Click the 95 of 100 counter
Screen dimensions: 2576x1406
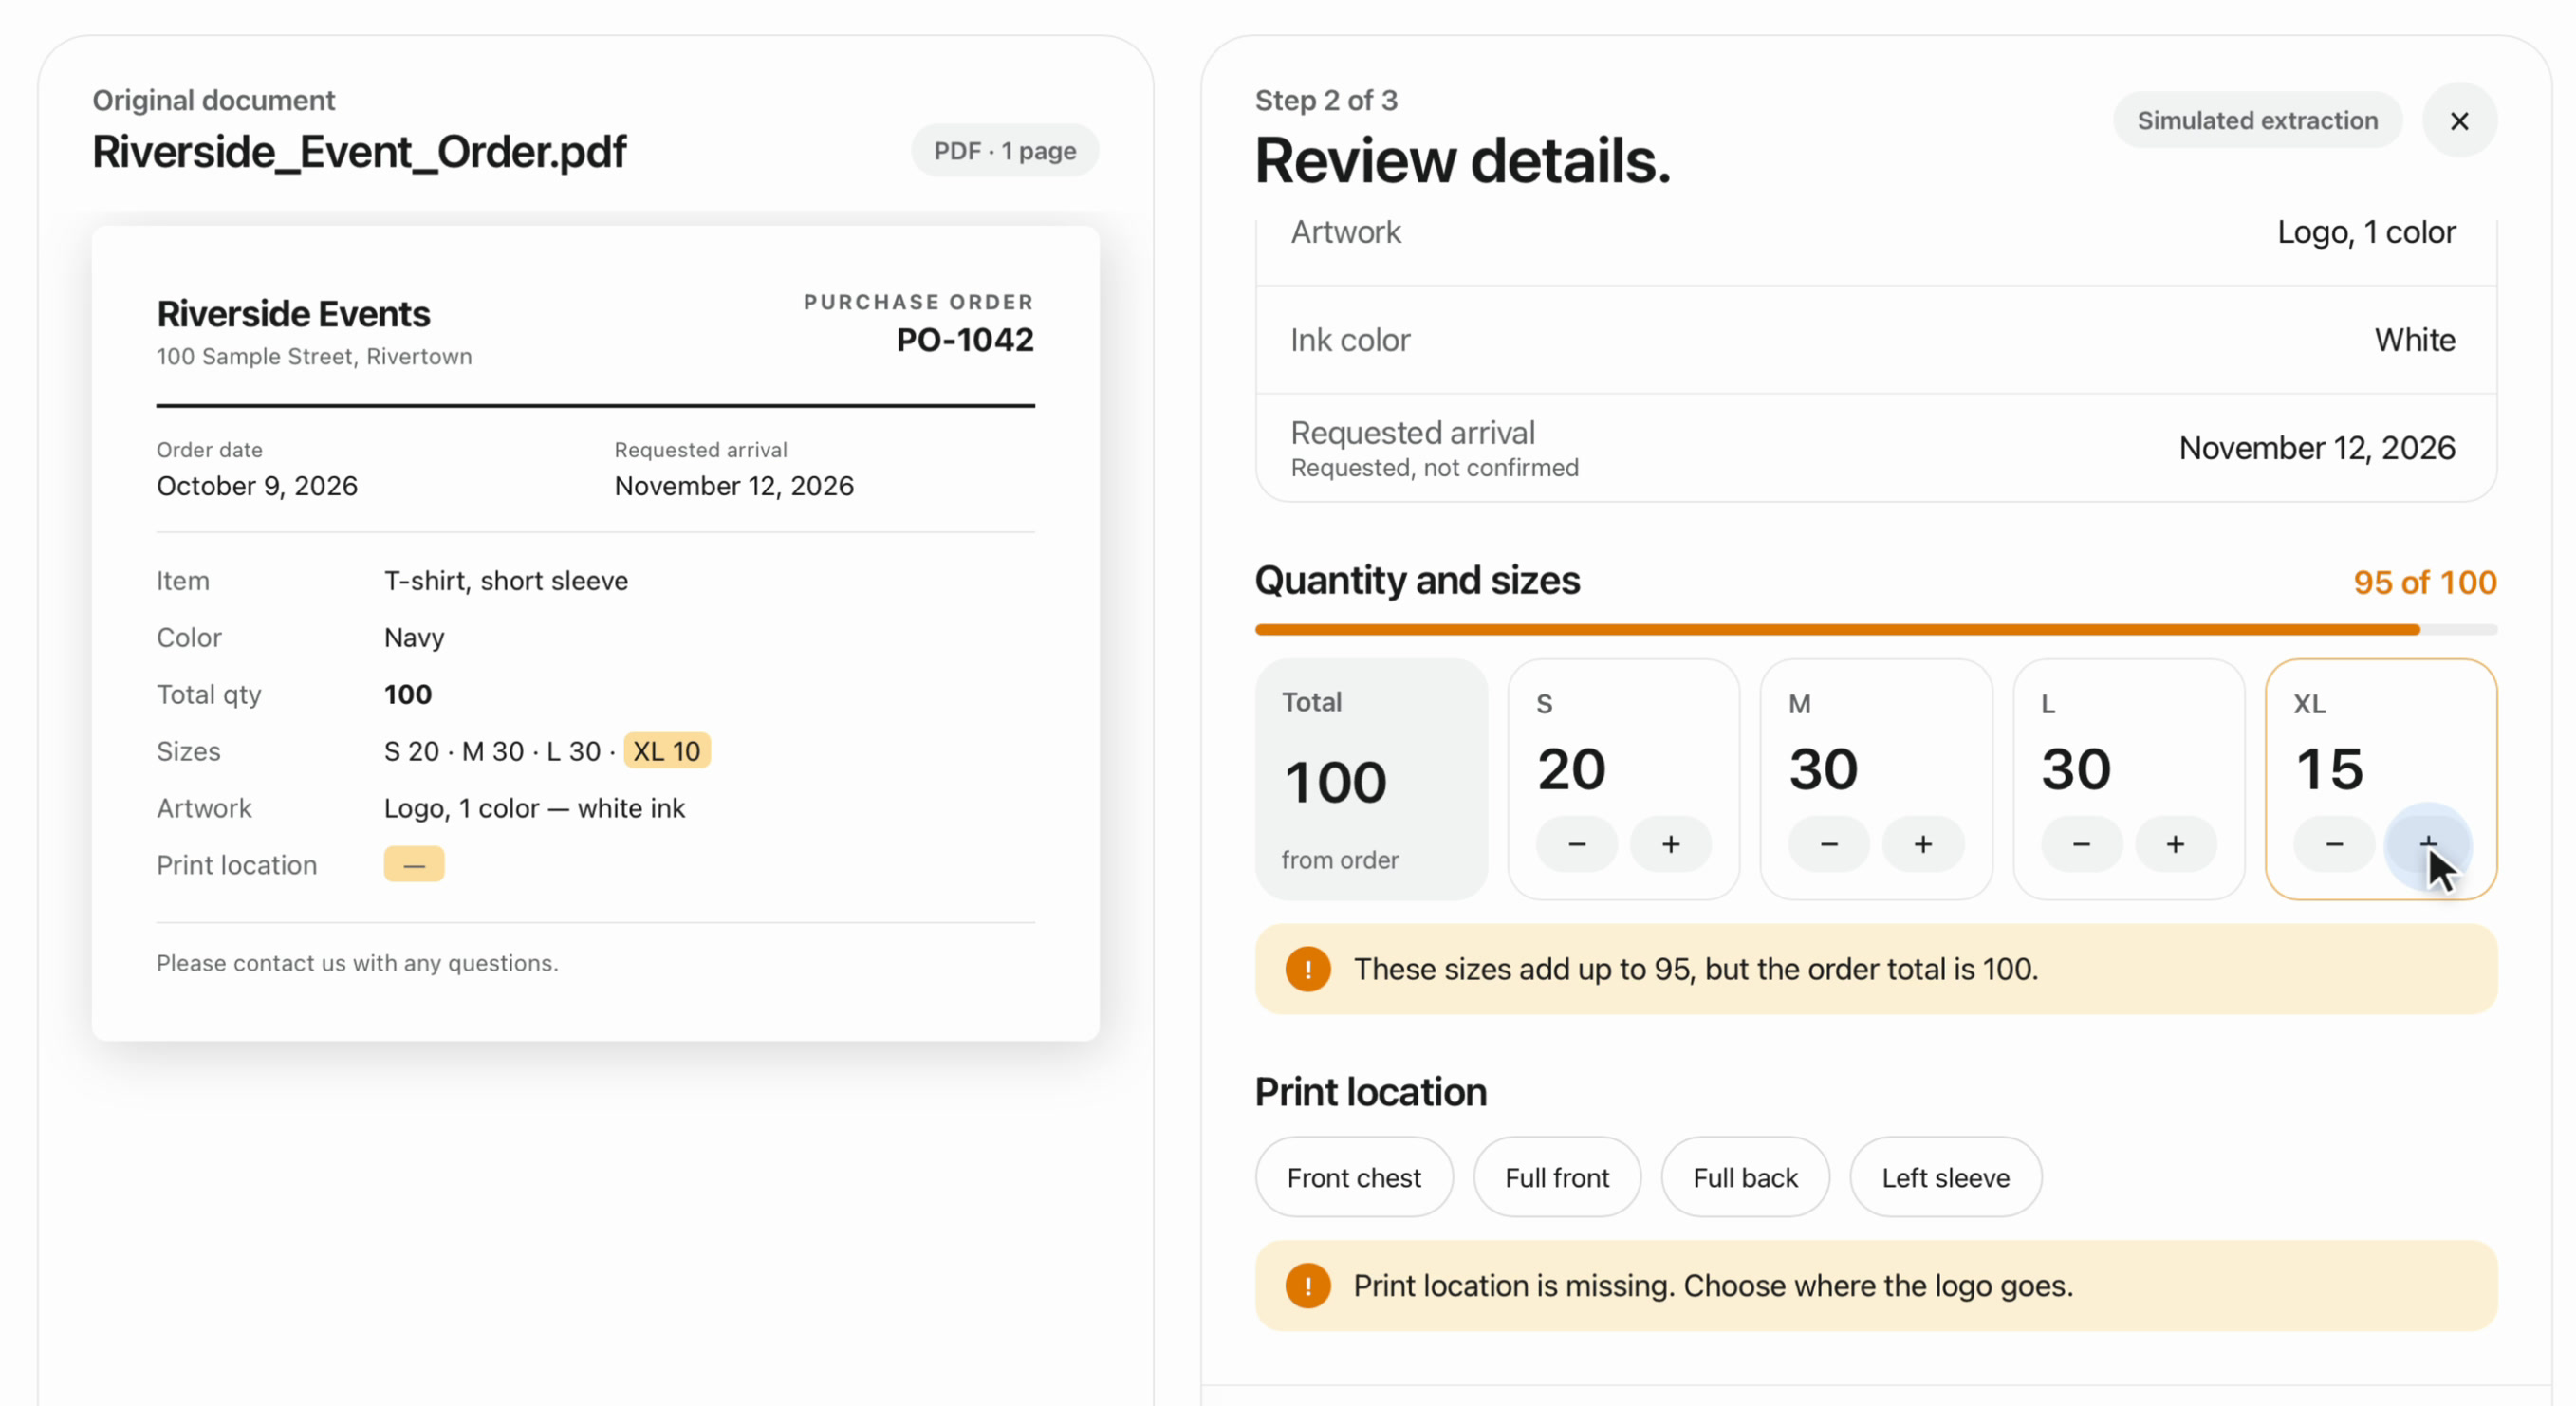[x=2425, y=582]
